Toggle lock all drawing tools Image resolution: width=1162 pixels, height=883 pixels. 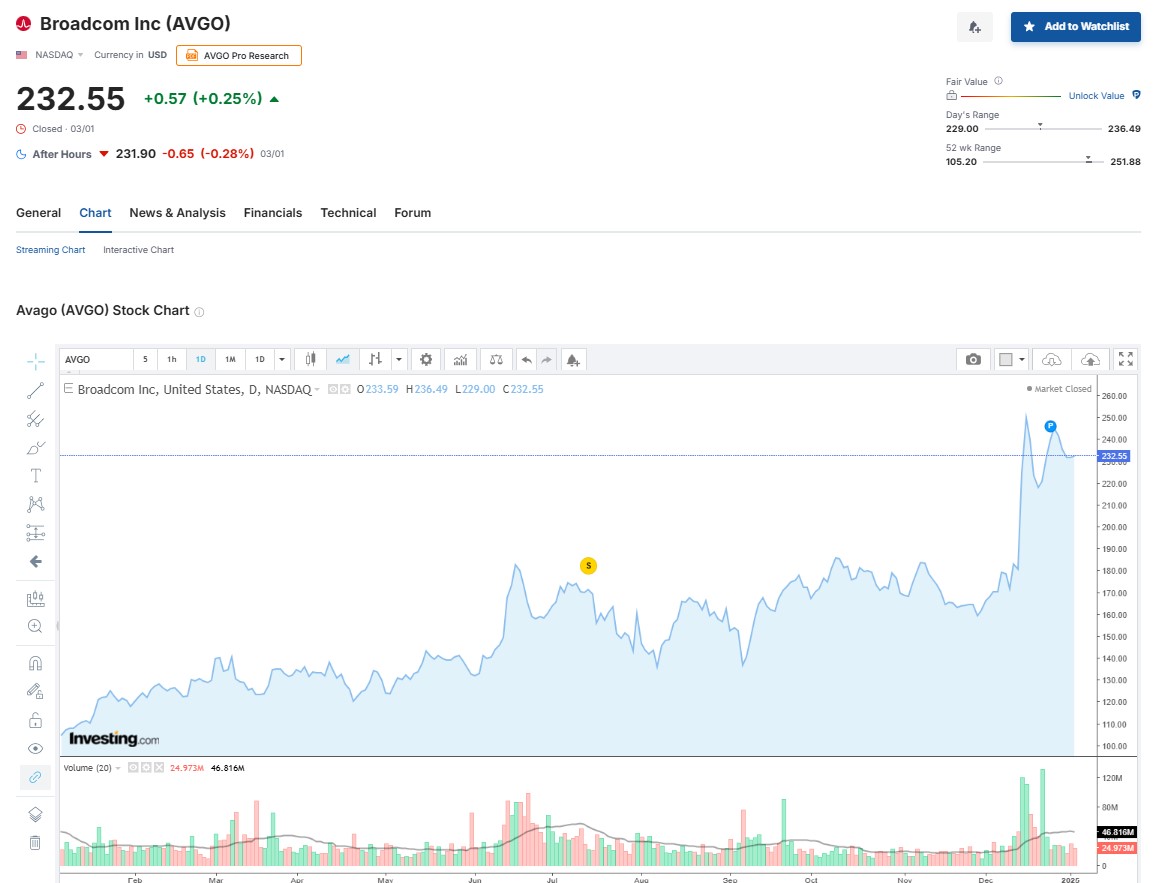[36, 720]
